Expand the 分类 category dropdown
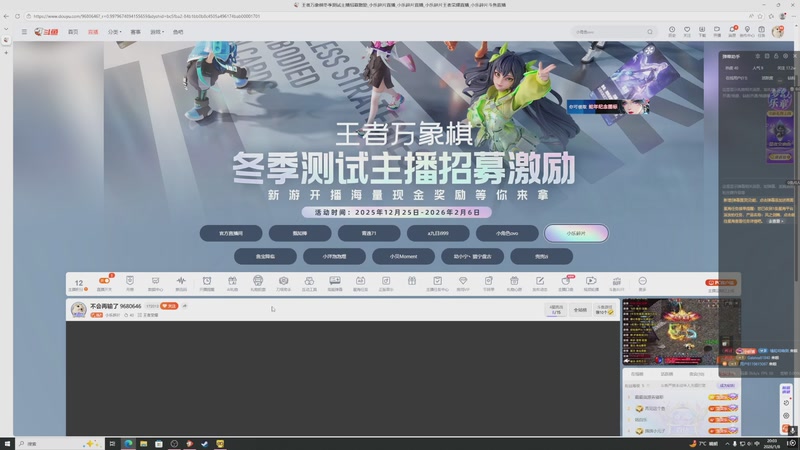800x450 pixels. pyautogui.click(x=114, y=32)
